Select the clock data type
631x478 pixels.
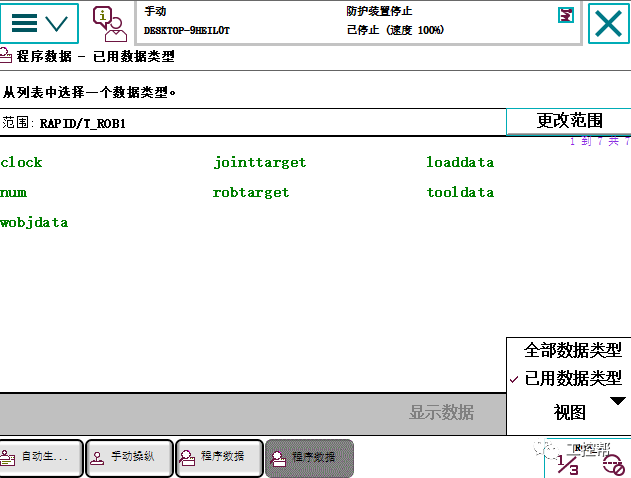click(22, 162)
